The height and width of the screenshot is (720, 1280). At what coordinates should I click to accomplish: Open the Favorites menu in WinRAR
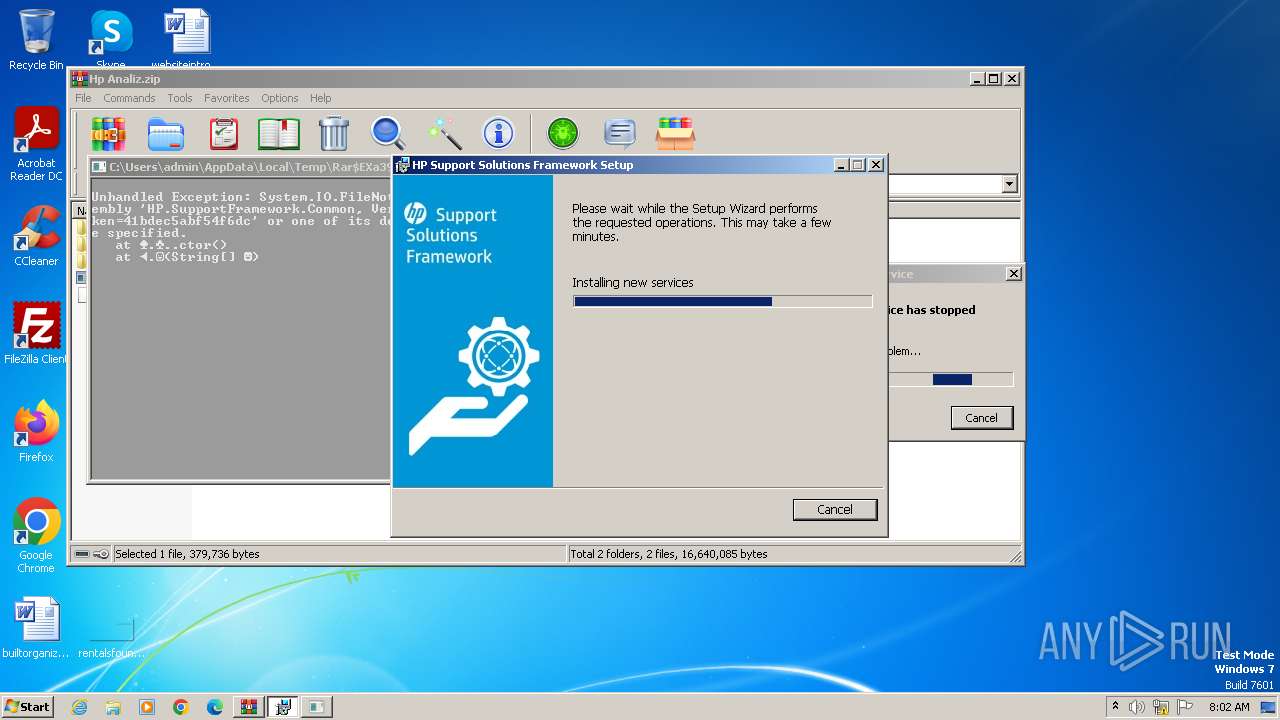227,98
